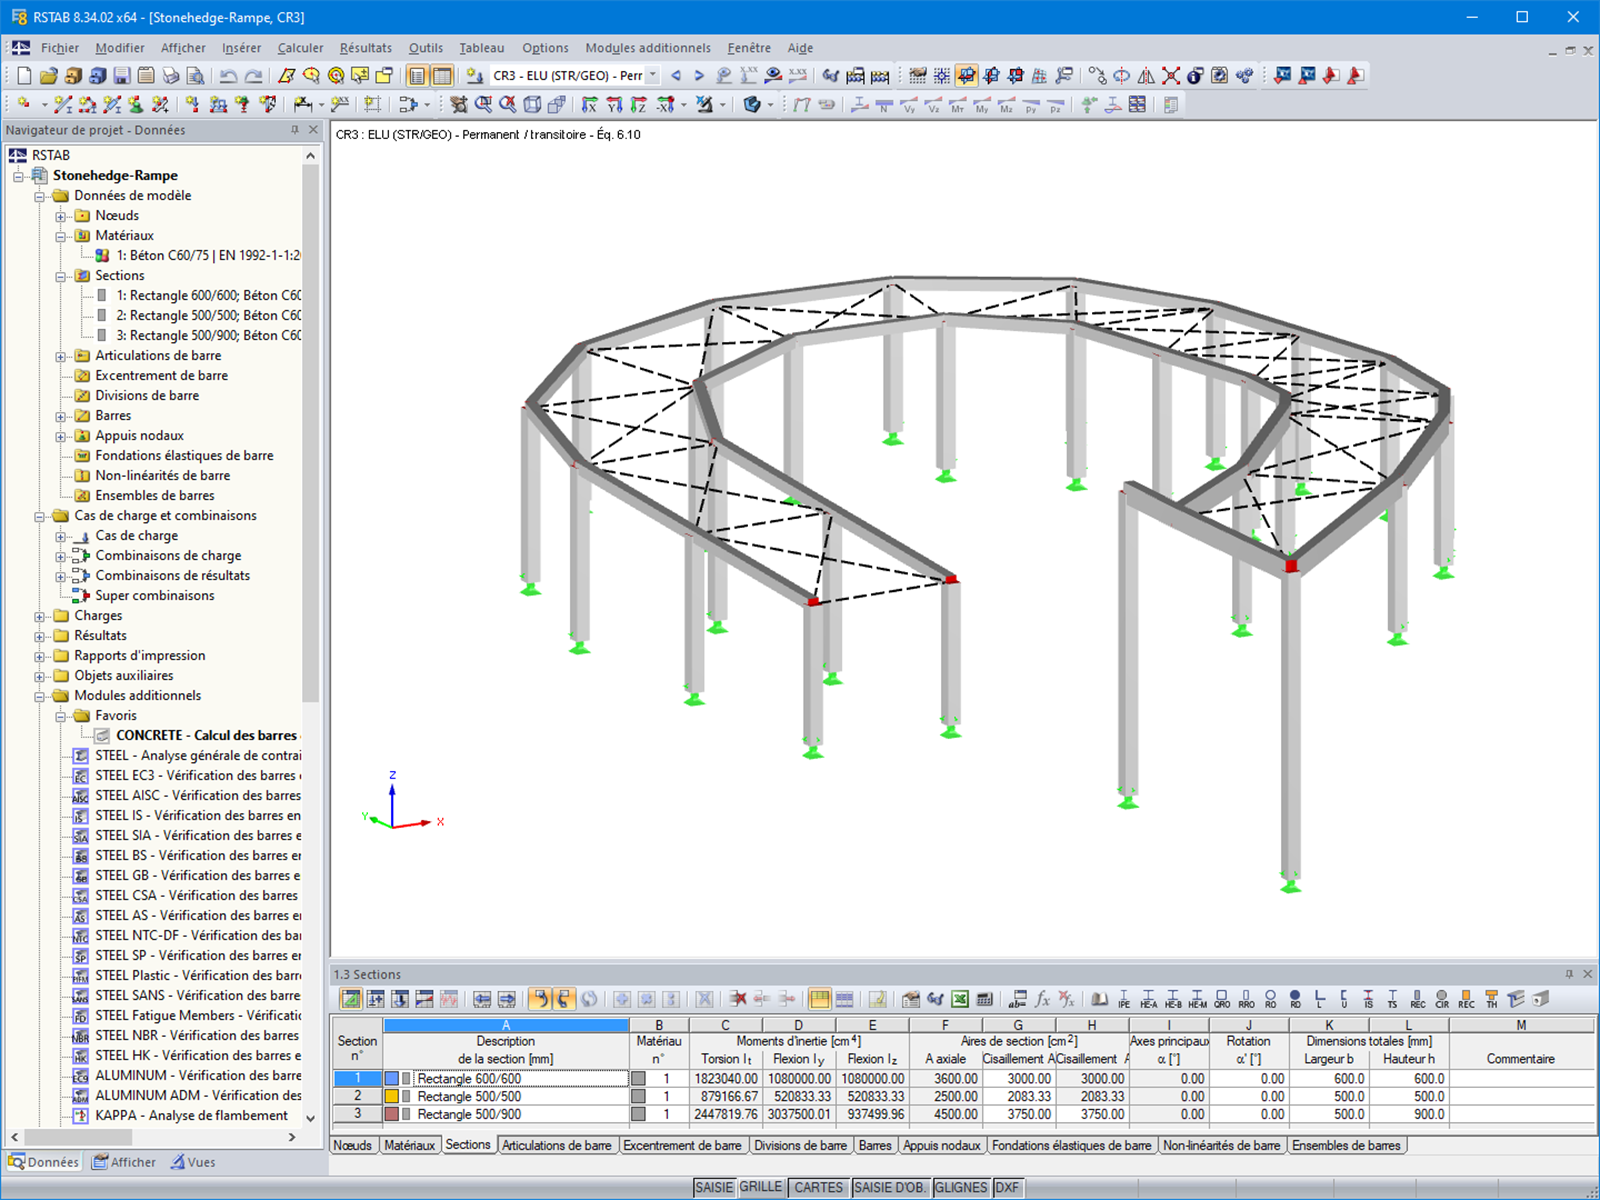Click the Excel export icon in table toolbar
1600x1200 pixels.
pos(960,999)
